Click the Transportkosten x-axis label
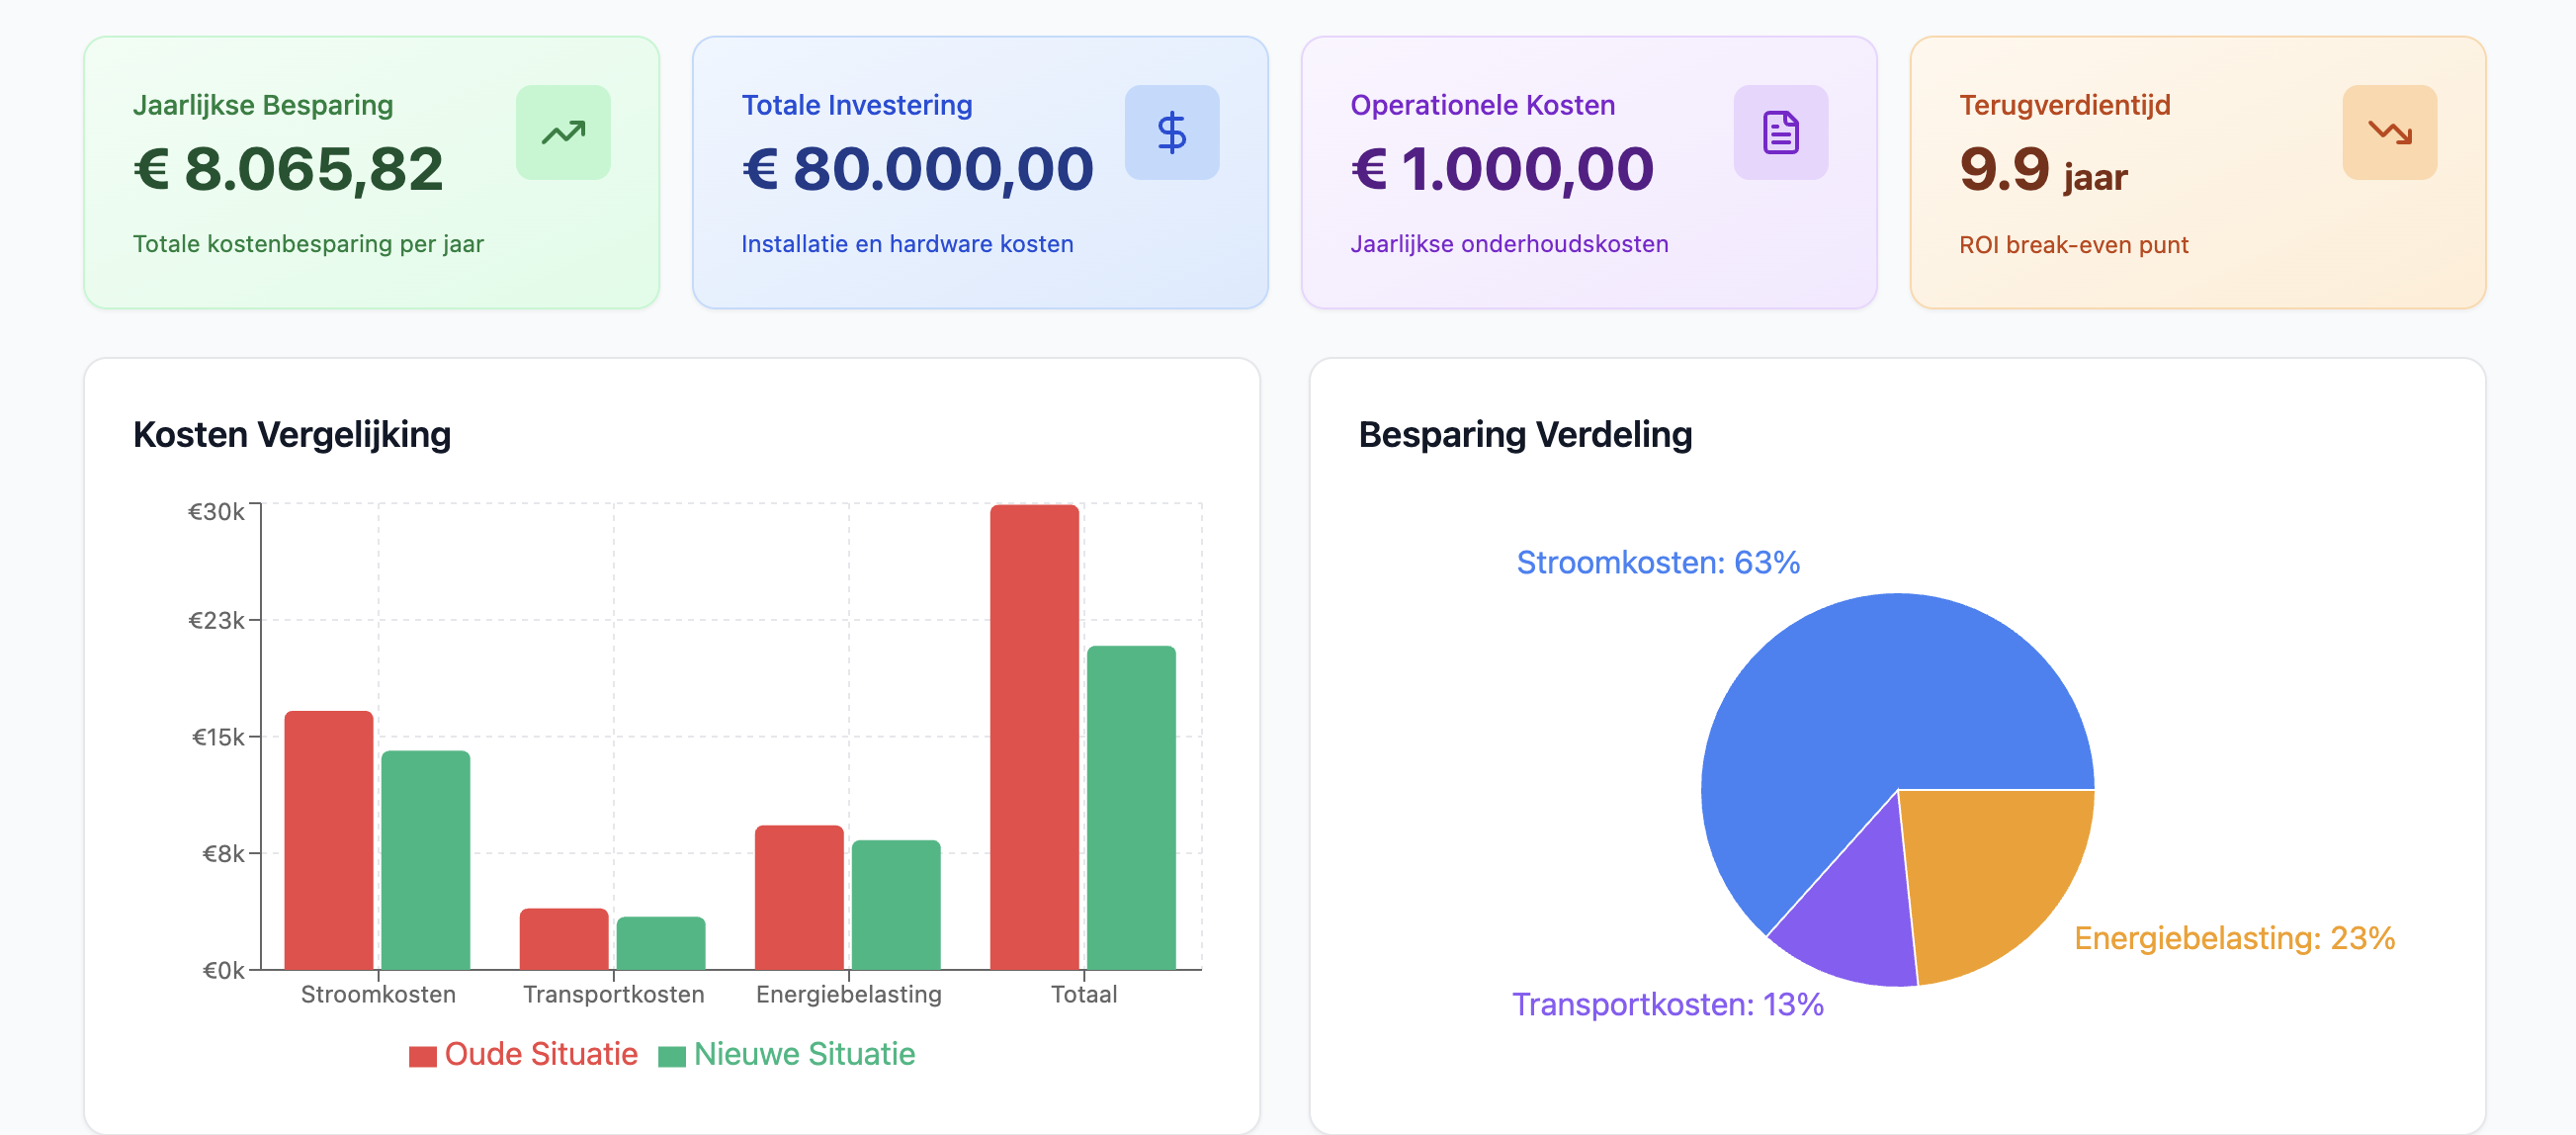Image resolution: width=2576 pixels, height=1135 pixels. pos(613,994)
